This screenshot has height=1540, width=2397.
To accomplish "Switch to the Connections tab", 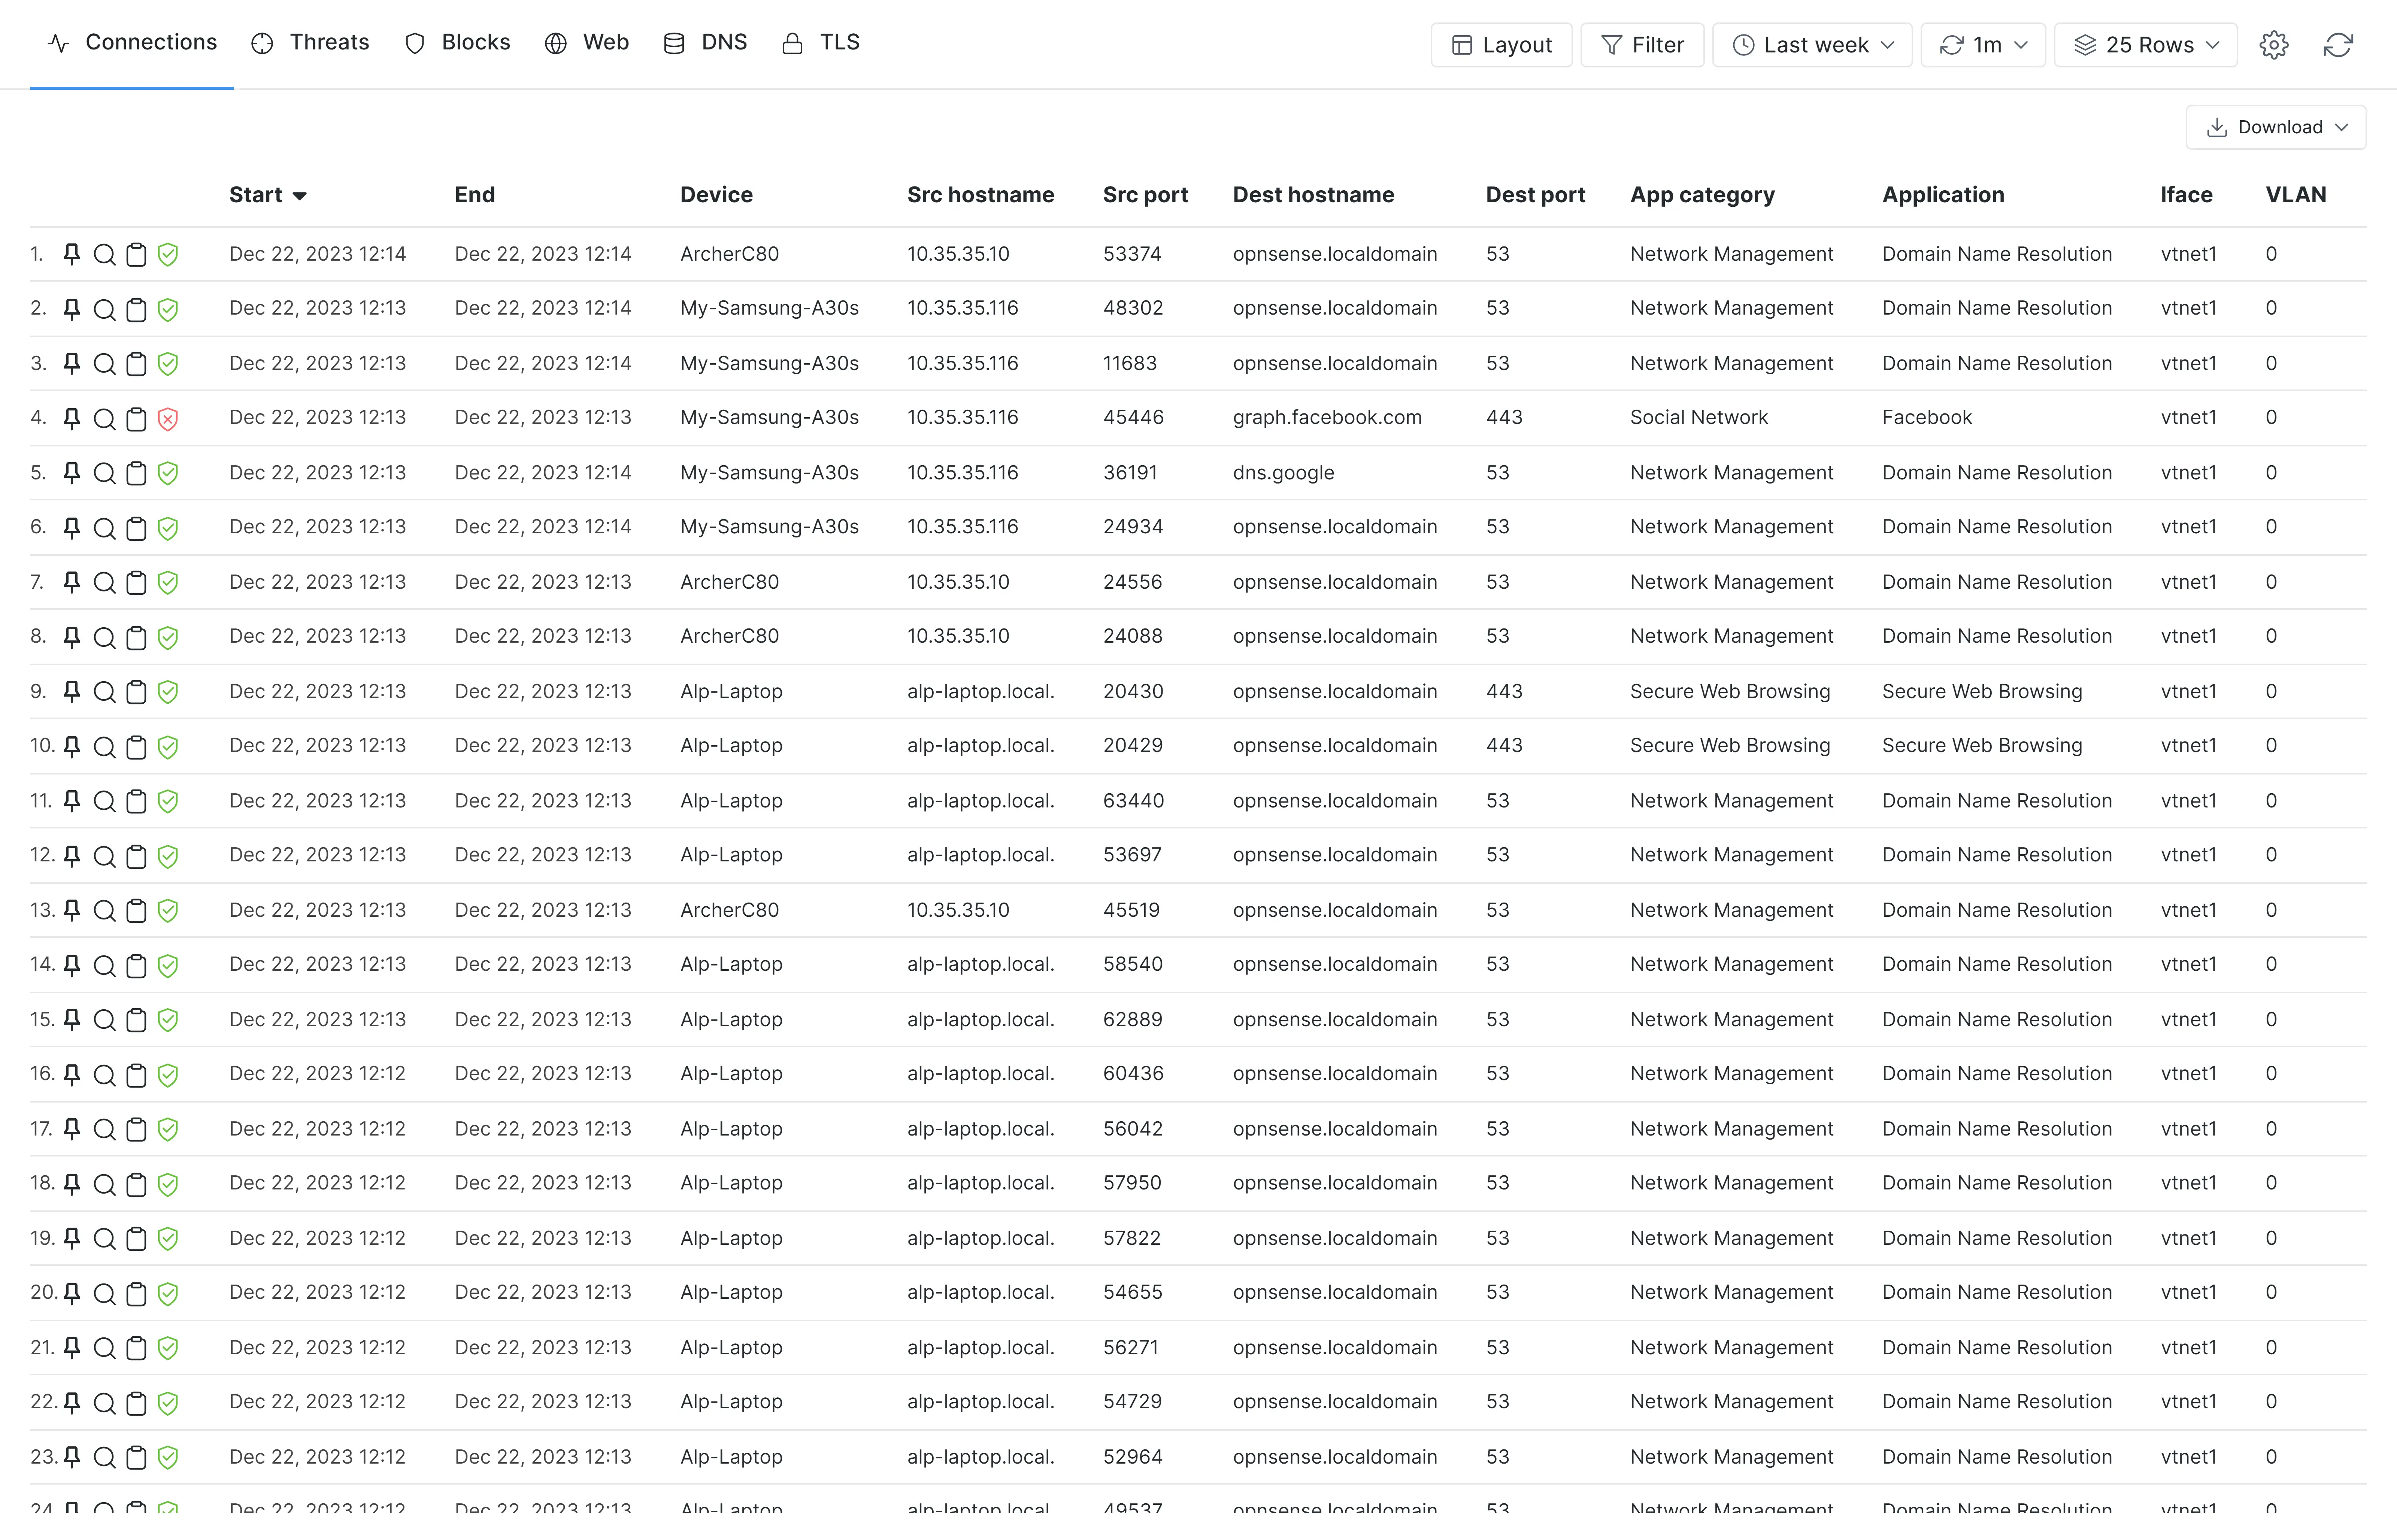I will 132,43.
